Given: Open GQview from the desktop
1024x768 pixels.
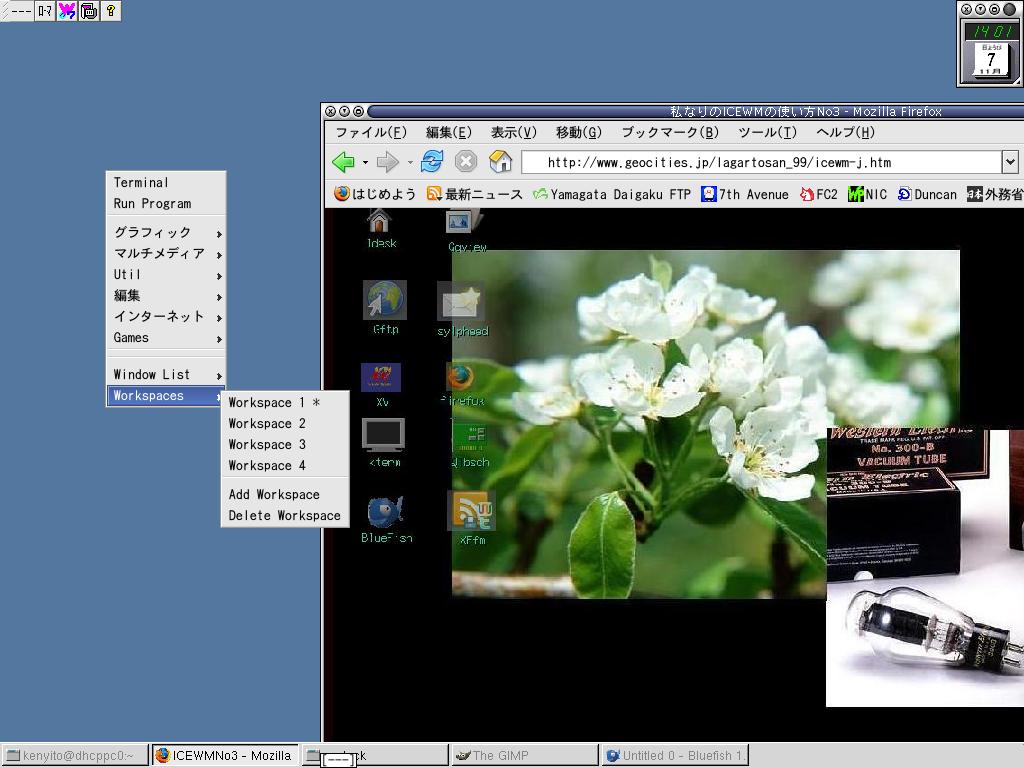Looking at the screenshot, I should point(460,222).
